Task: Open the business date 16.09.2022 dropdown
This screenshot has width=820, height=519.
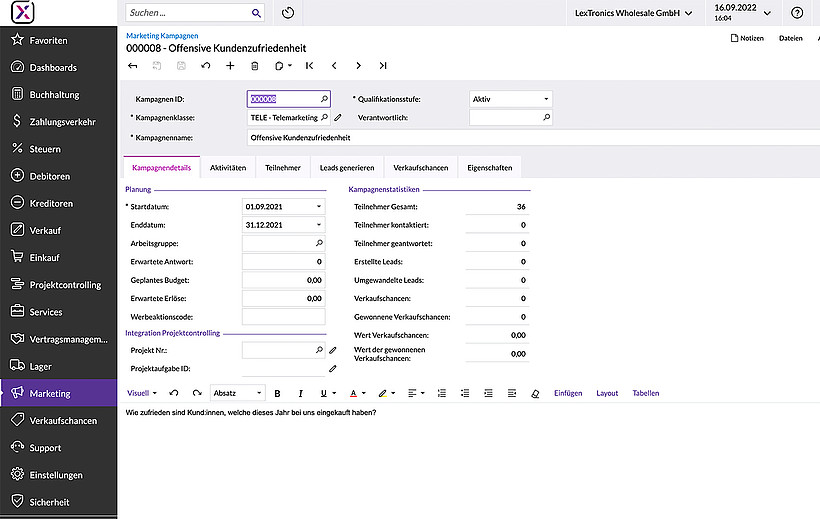Action: coord(743,13)
